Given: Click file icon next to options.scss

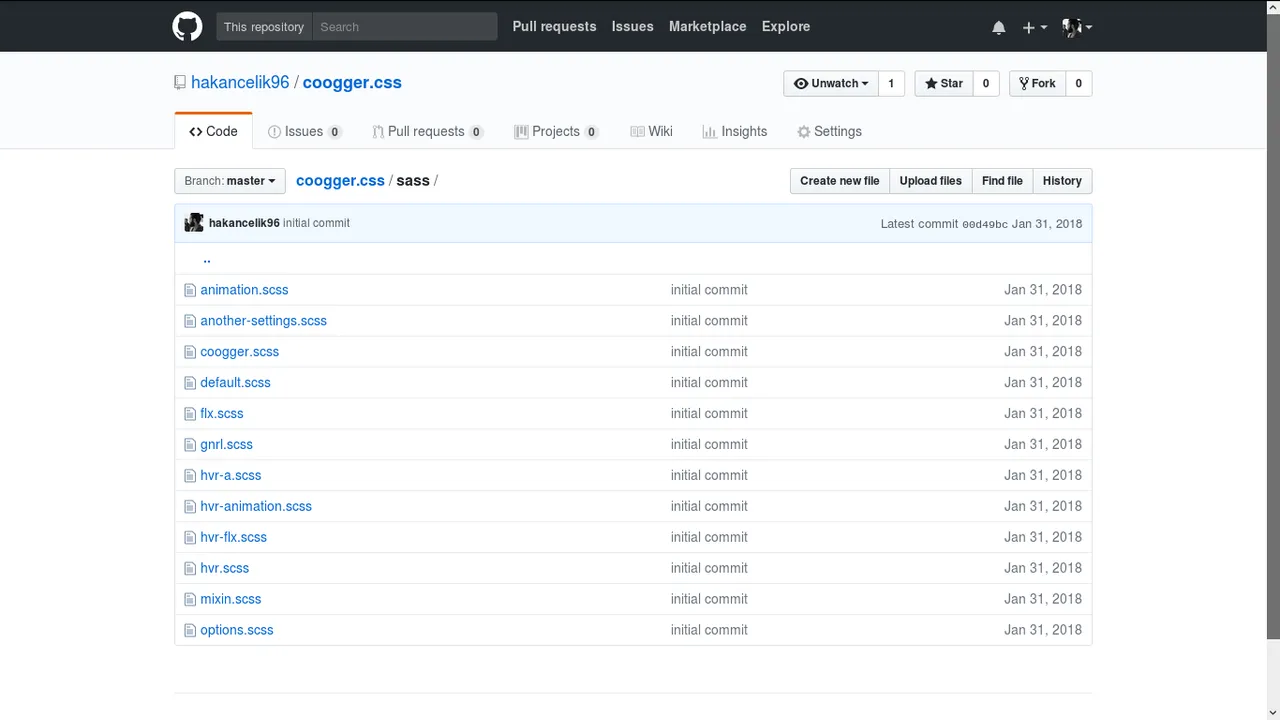Looking at the screenshot, I should [190, 631].
